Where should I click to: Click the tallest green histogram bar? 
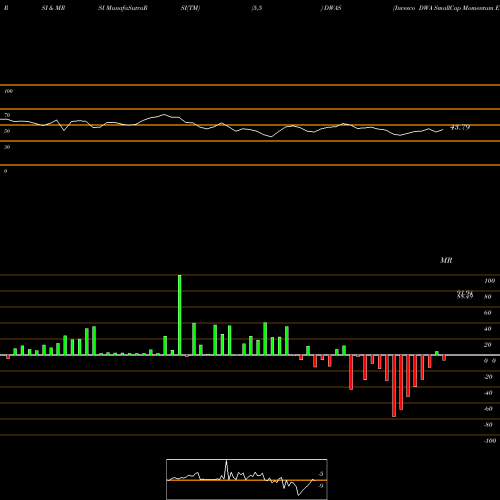click(x=180, y=315)
